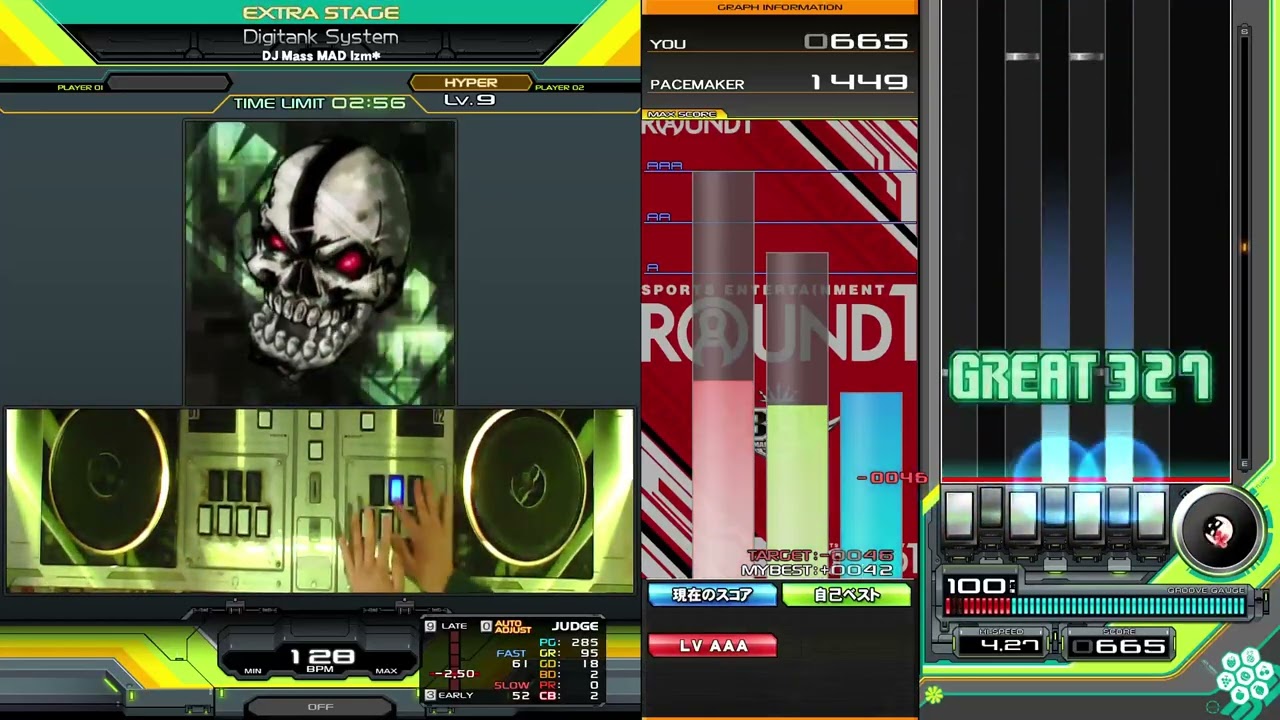
Task: Click the OFF indicator below BPM
Action: point(320,707)
